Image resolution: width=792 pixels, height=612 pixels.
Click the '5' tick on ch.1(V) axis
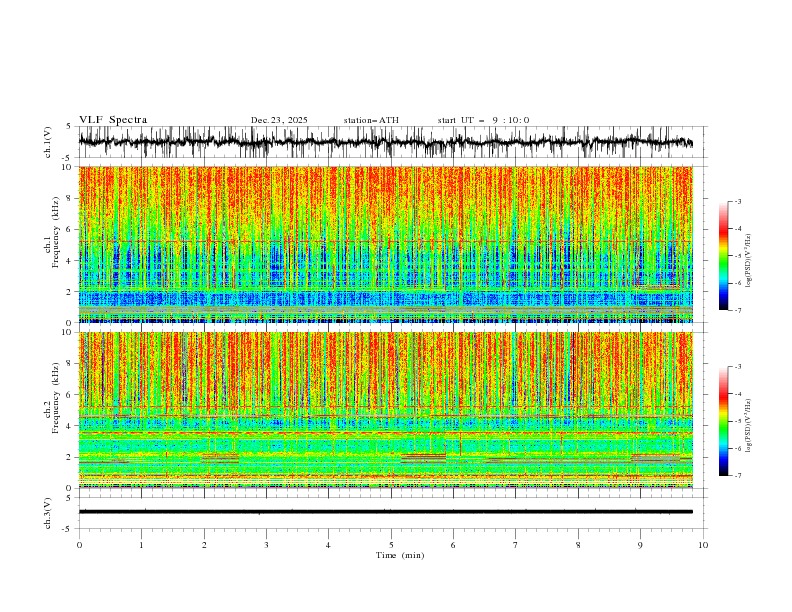click(x=69, y=126)
